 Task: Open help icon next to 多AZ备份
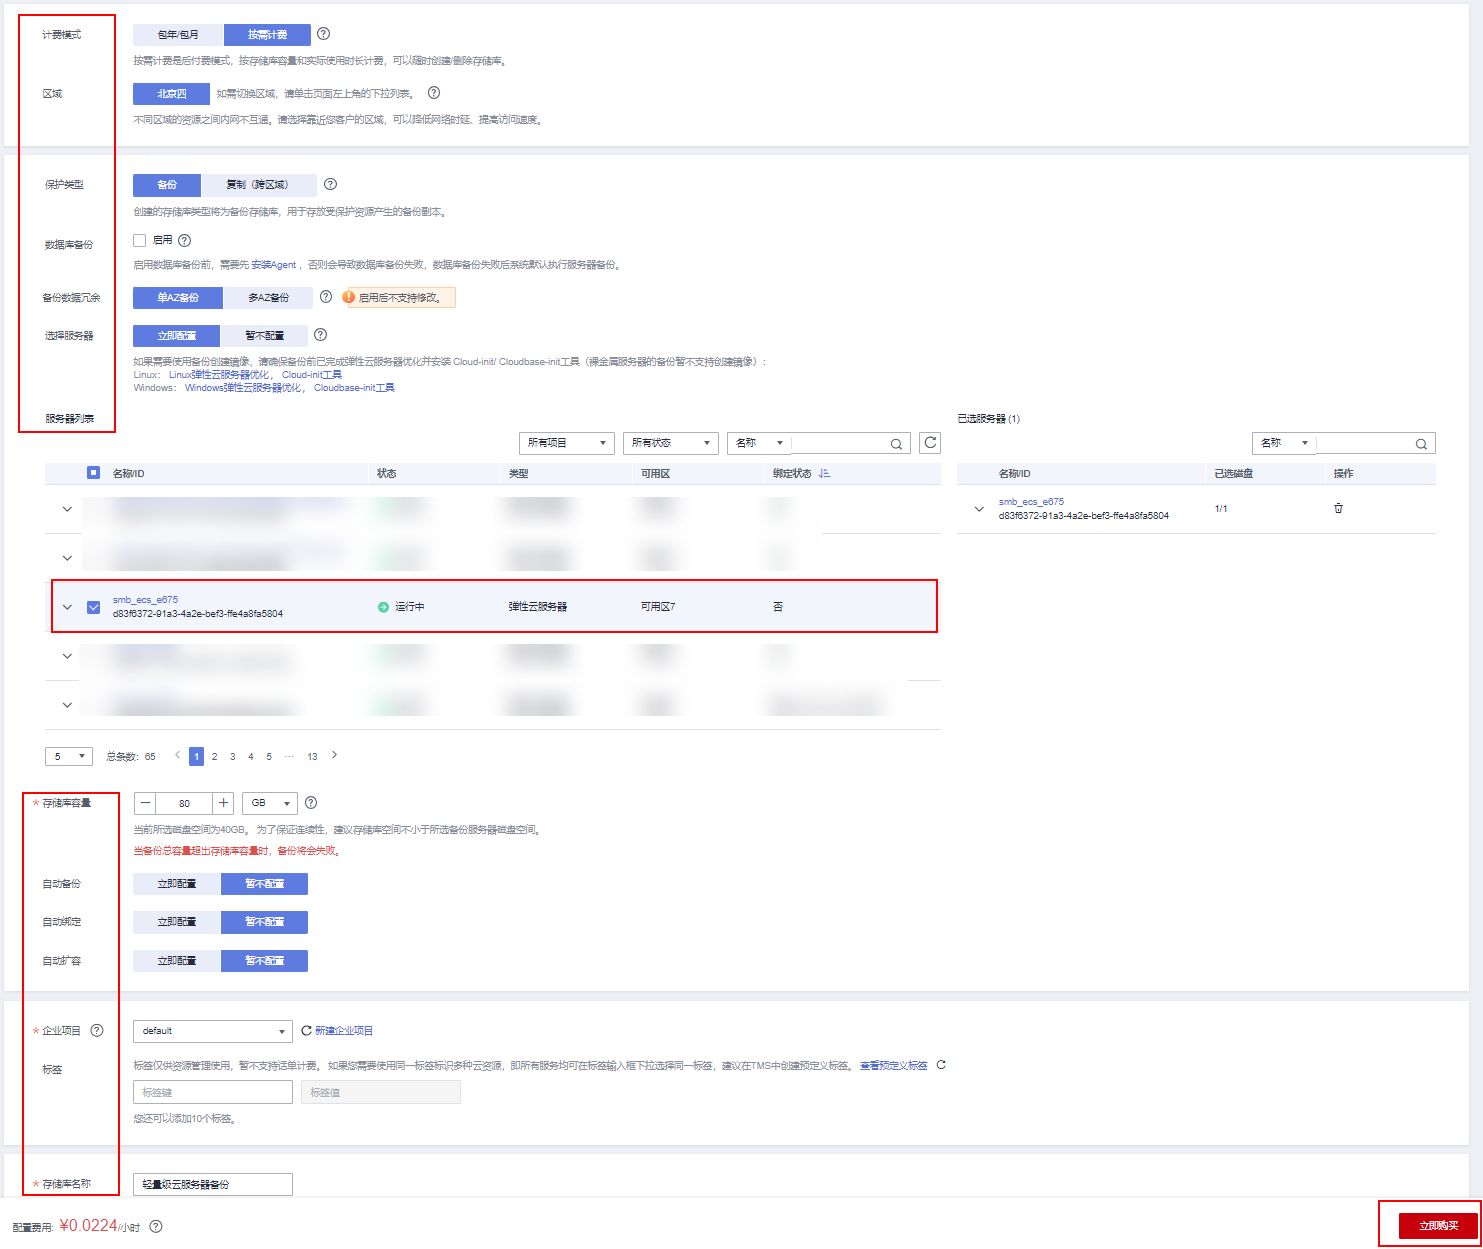click(326, 297)
